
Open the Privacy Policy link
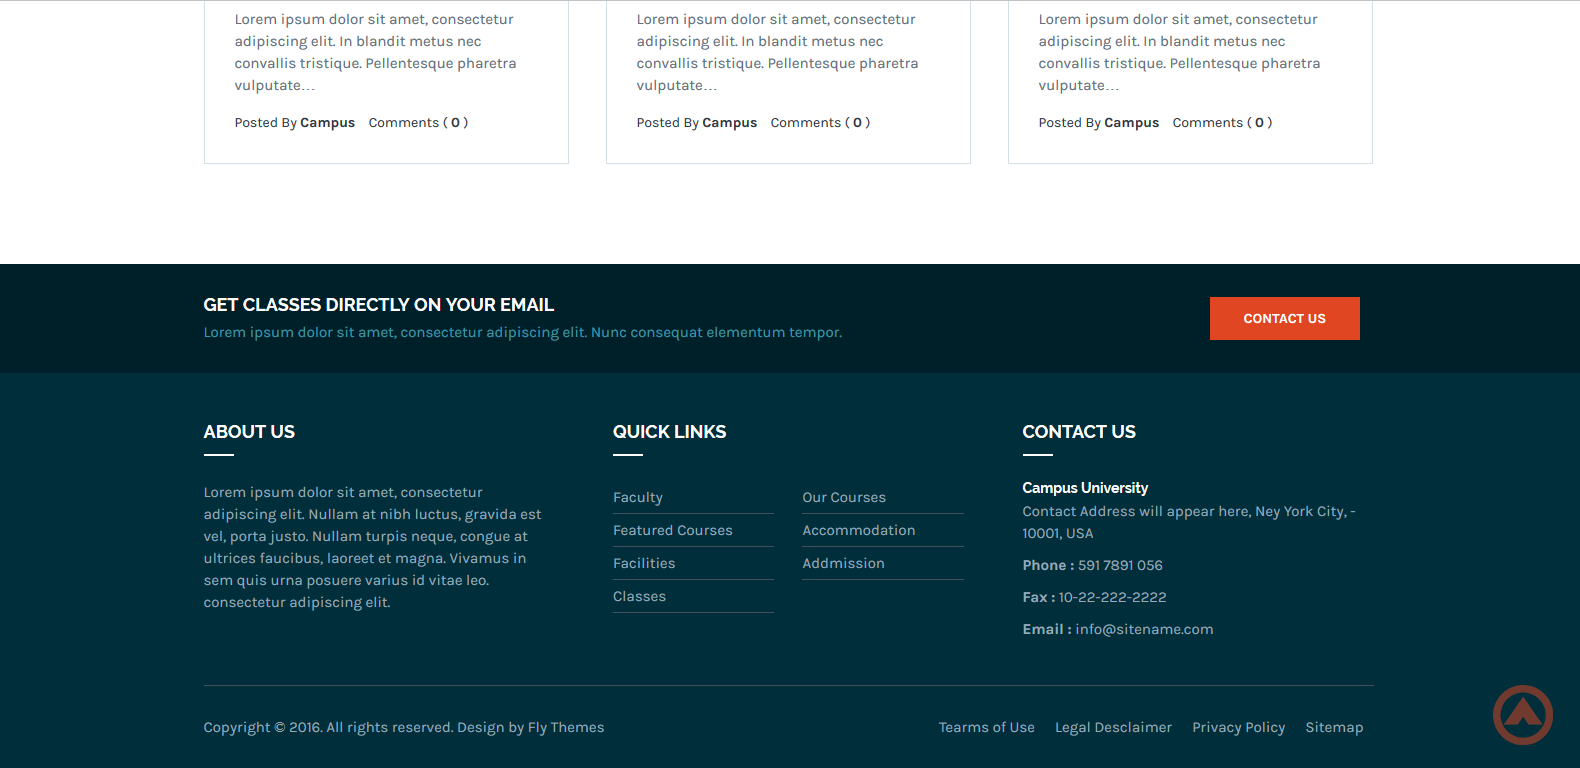click(1238, 727)
